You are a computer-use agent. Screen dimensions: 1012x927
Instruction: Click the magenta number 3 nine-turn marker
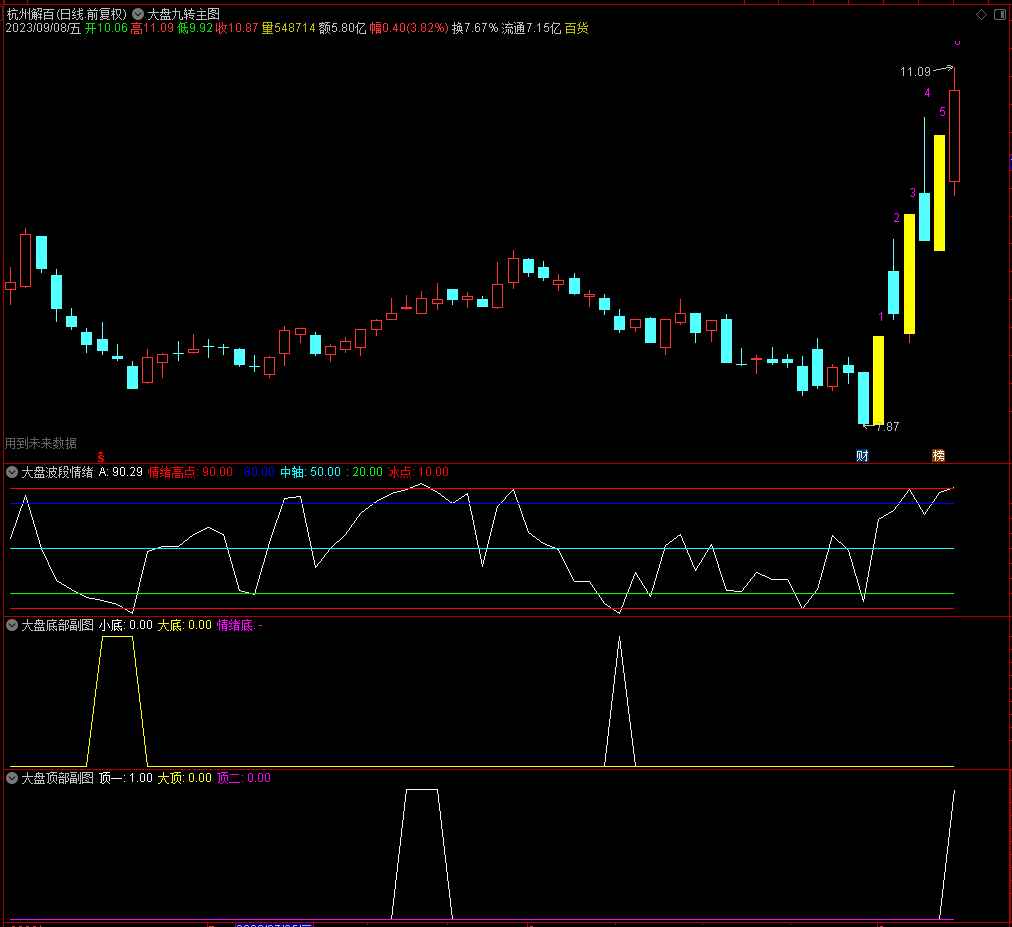(x=912, y=192)
